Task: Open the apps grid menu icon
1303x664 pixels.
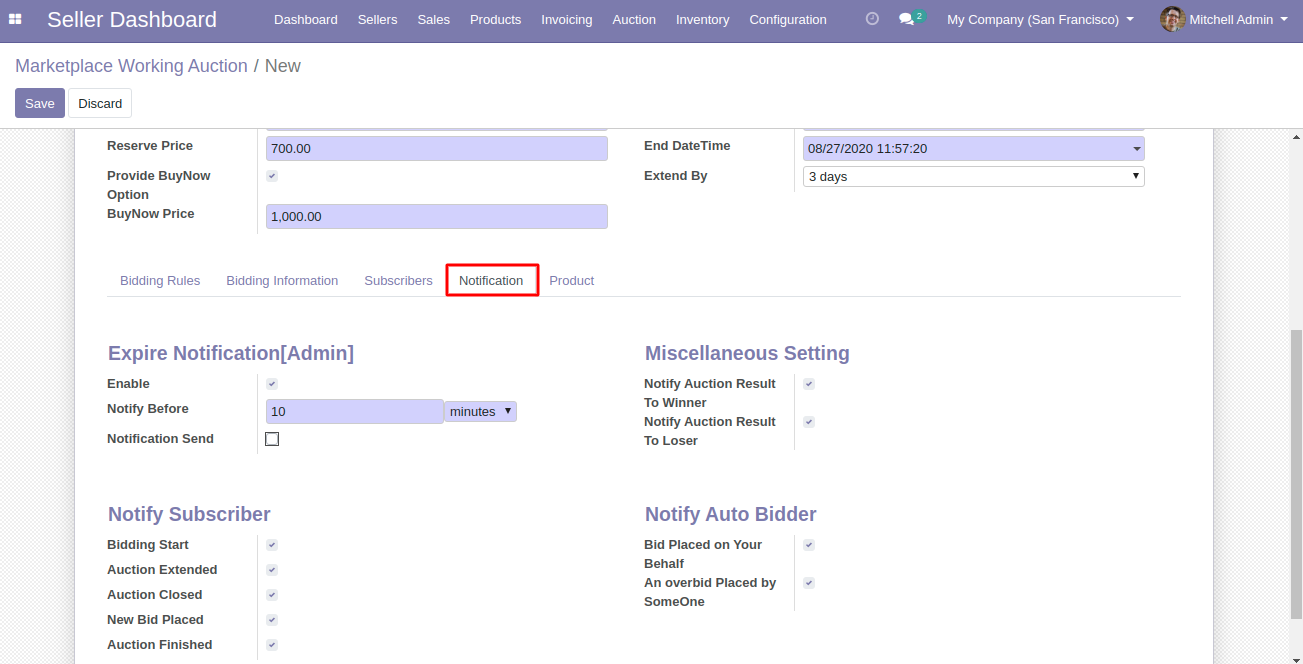Action: pos(15,19)
